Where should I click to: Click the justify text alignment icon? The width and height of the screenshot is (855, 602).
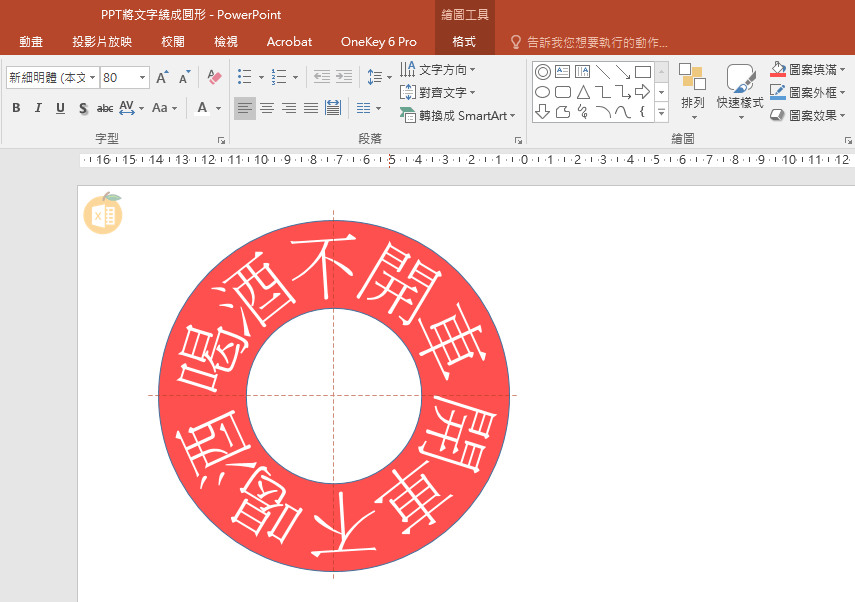pos(311,108)
